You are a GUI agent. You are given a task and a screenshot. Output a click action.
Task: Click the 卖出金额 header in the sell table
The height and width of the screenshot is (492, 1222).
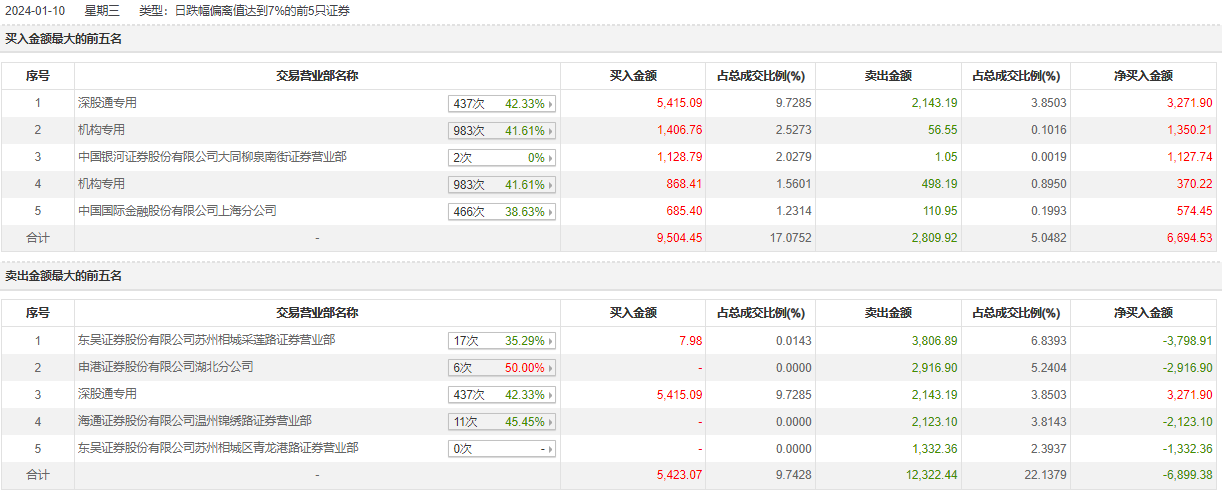pos(887,313)
